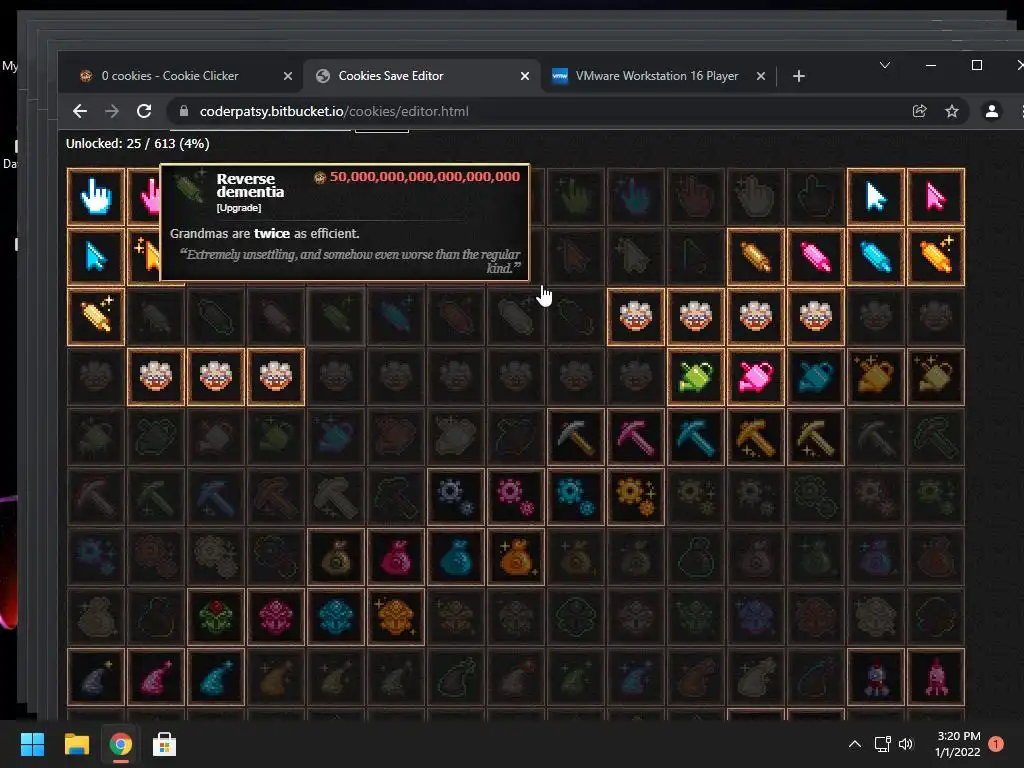
Task: Select the green temple idol upgrade
Action: tap(216, 617)
